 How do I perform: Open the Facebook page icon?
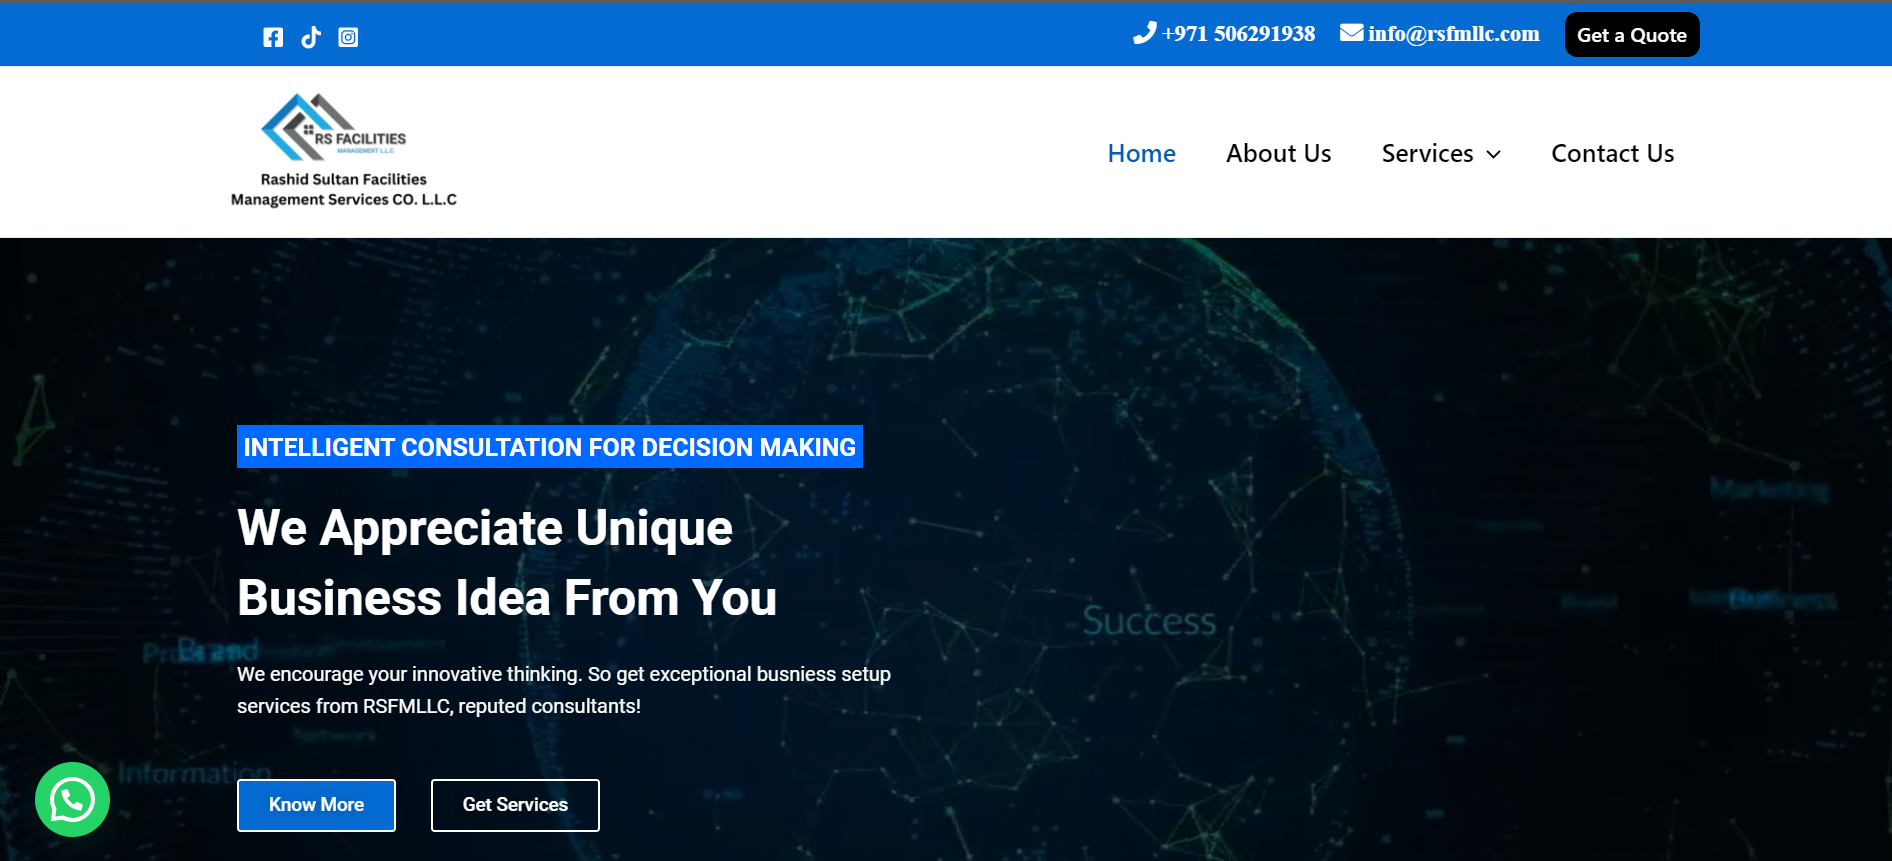273,37
